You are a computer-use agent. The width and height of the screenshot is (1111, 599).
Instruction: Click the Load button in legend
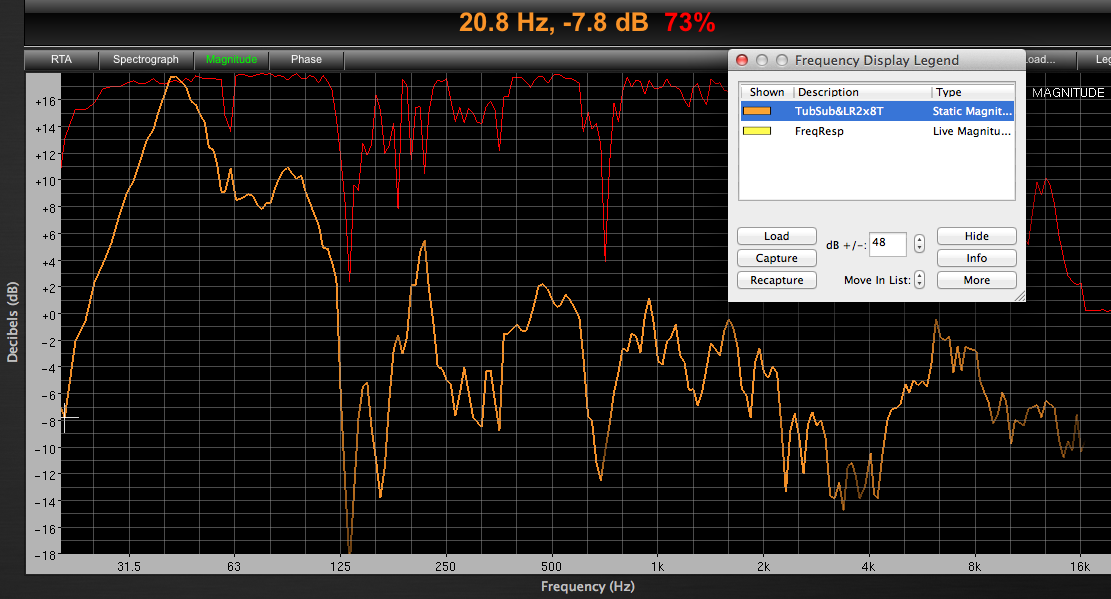[x=777, y=236]
